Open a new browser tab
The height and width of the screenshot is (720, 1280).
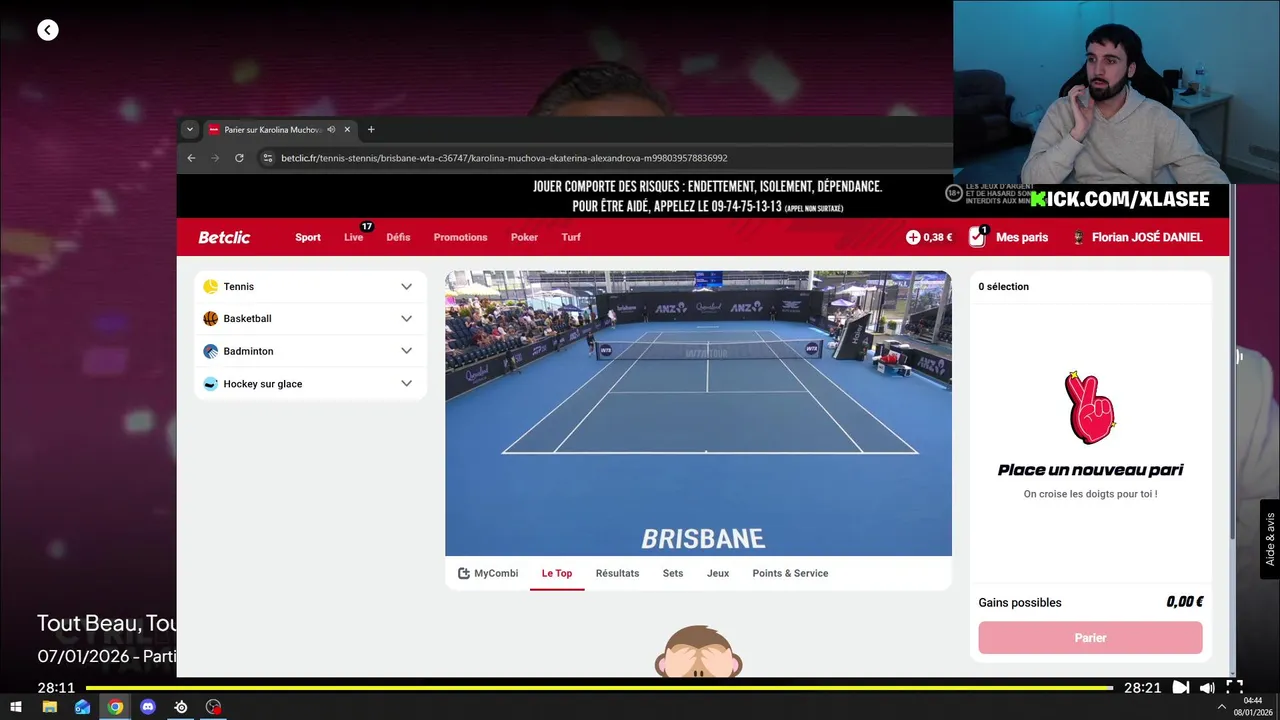(x=371, y=129)
